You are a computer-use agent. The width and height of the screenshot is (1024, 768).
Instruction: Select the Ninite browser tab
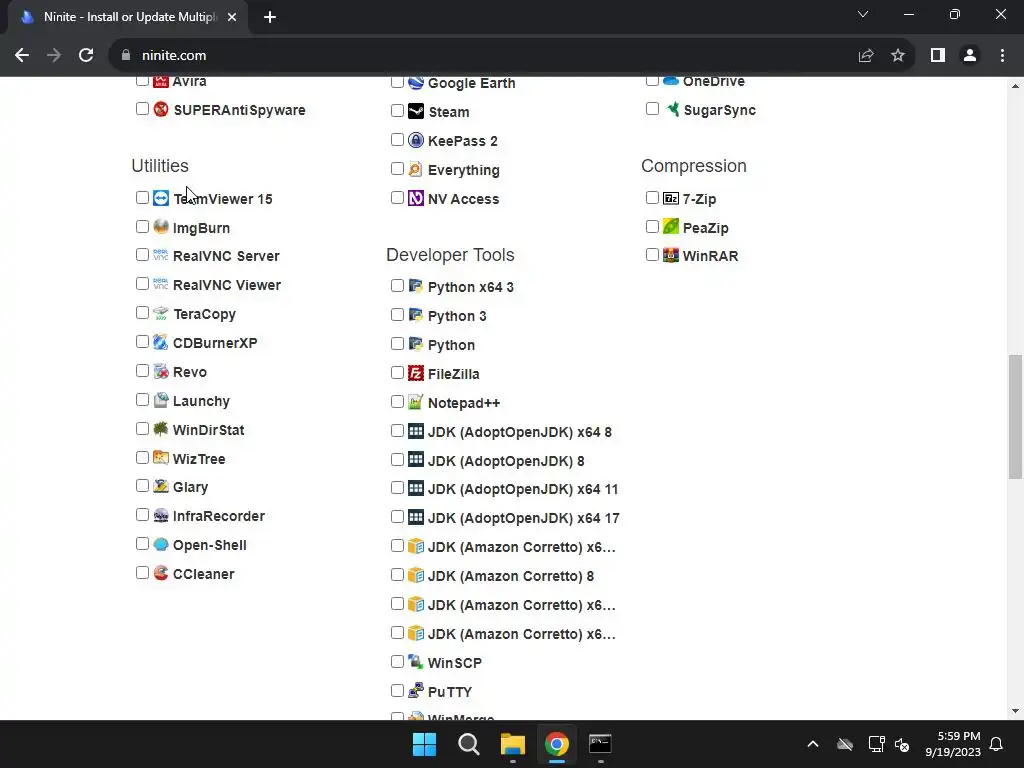[128, 17]
